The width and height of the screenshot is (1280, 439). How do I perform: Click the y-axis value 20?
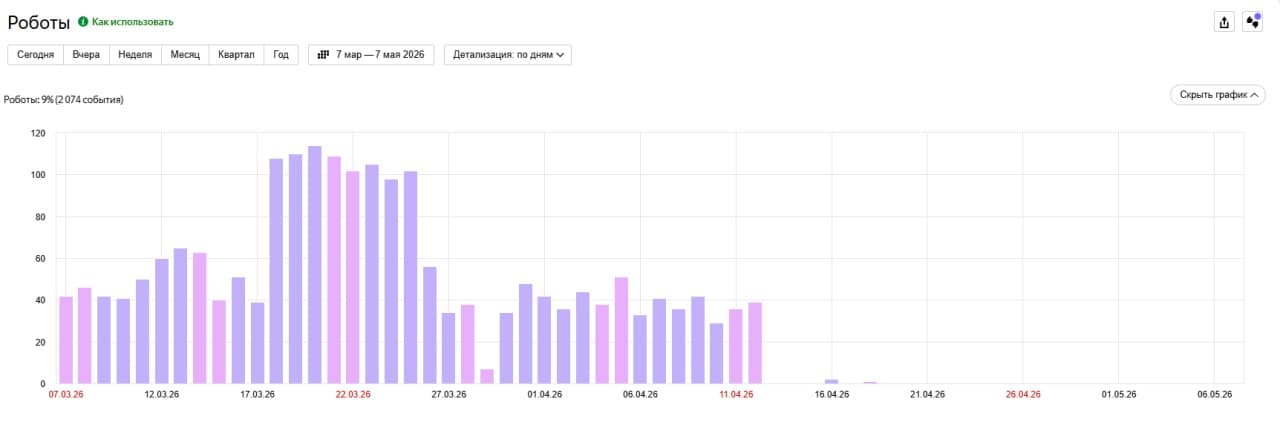pos(40,342)
